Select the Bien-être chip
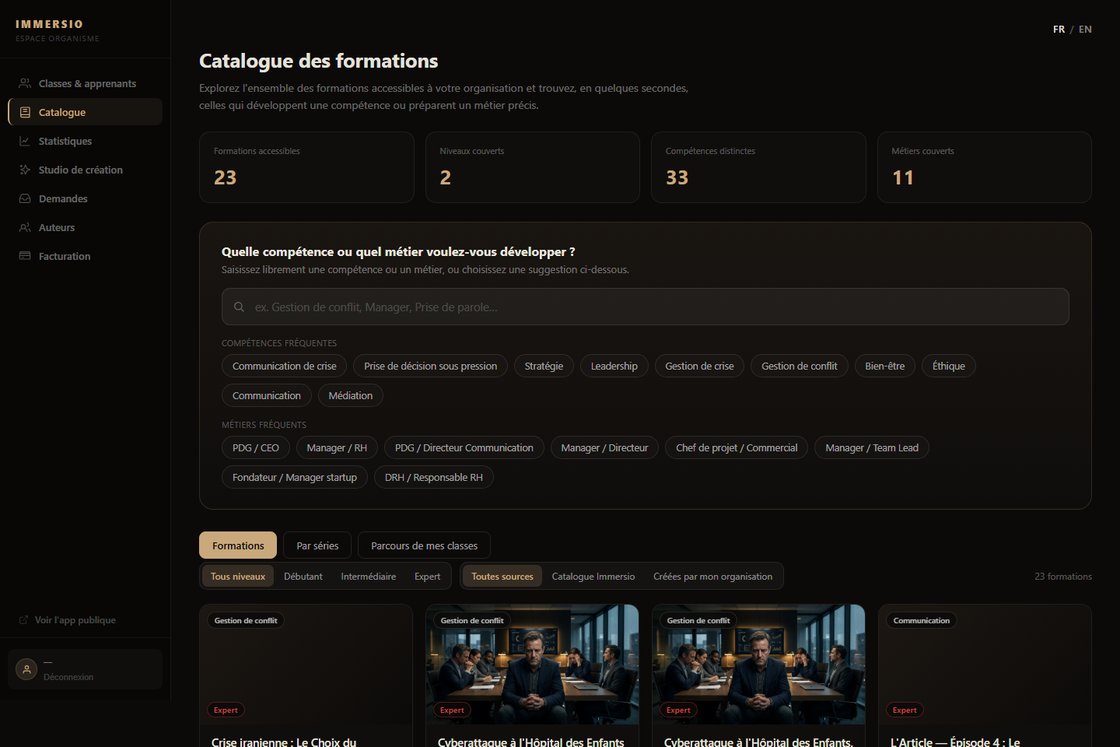This screenshot has width=1120, height=747. pyautogui.click(x=885, y=366)
